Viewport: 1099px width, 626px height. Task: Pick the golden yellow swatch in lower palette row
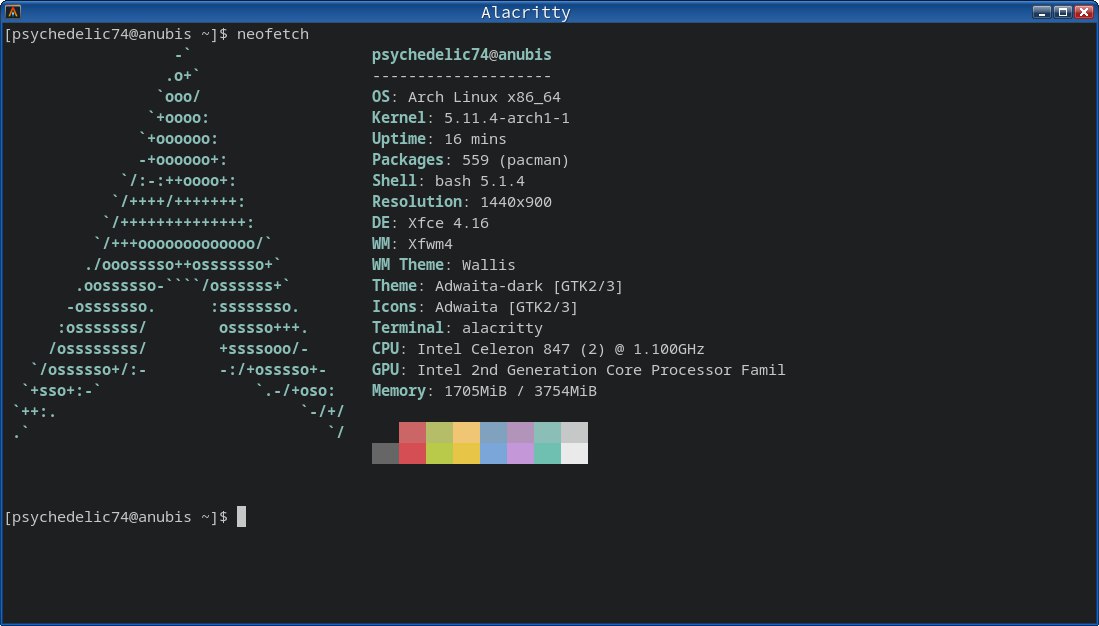pyautogui.click(x=467, y=454)
